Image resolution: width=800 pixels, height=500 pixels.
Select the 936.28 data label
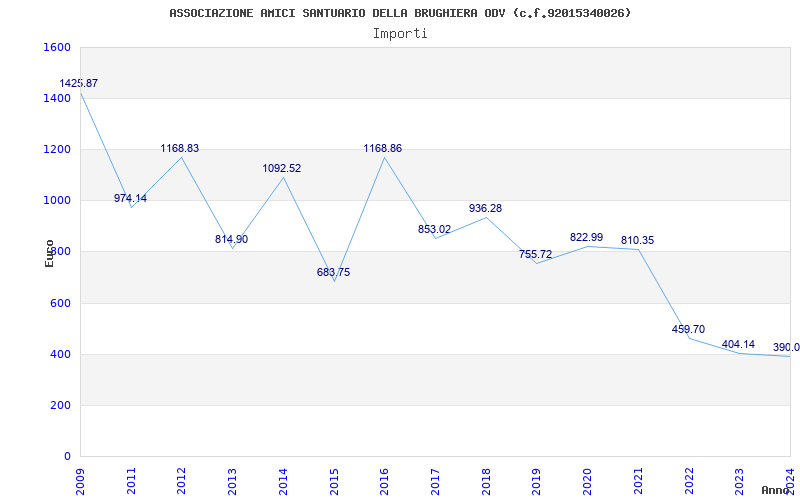(485, 208)
